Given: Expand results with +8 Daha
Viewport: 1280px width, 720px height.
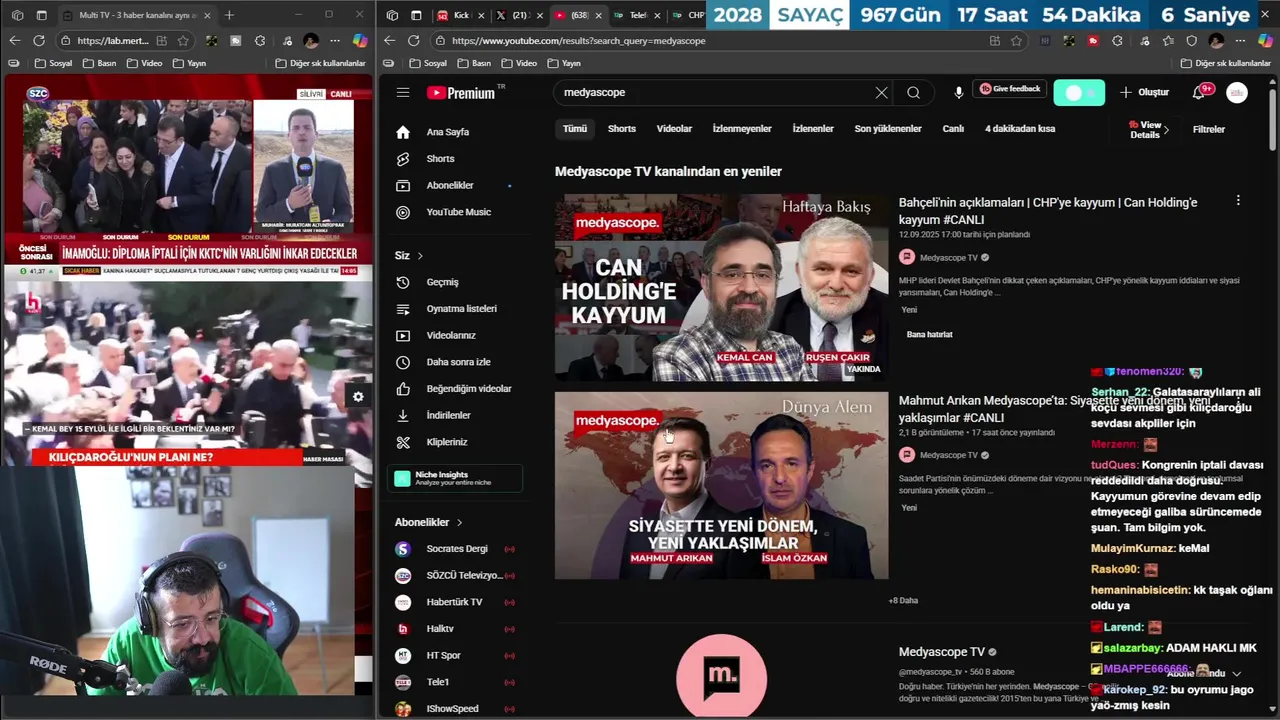Looking at the screenshot, I should 903,600.
